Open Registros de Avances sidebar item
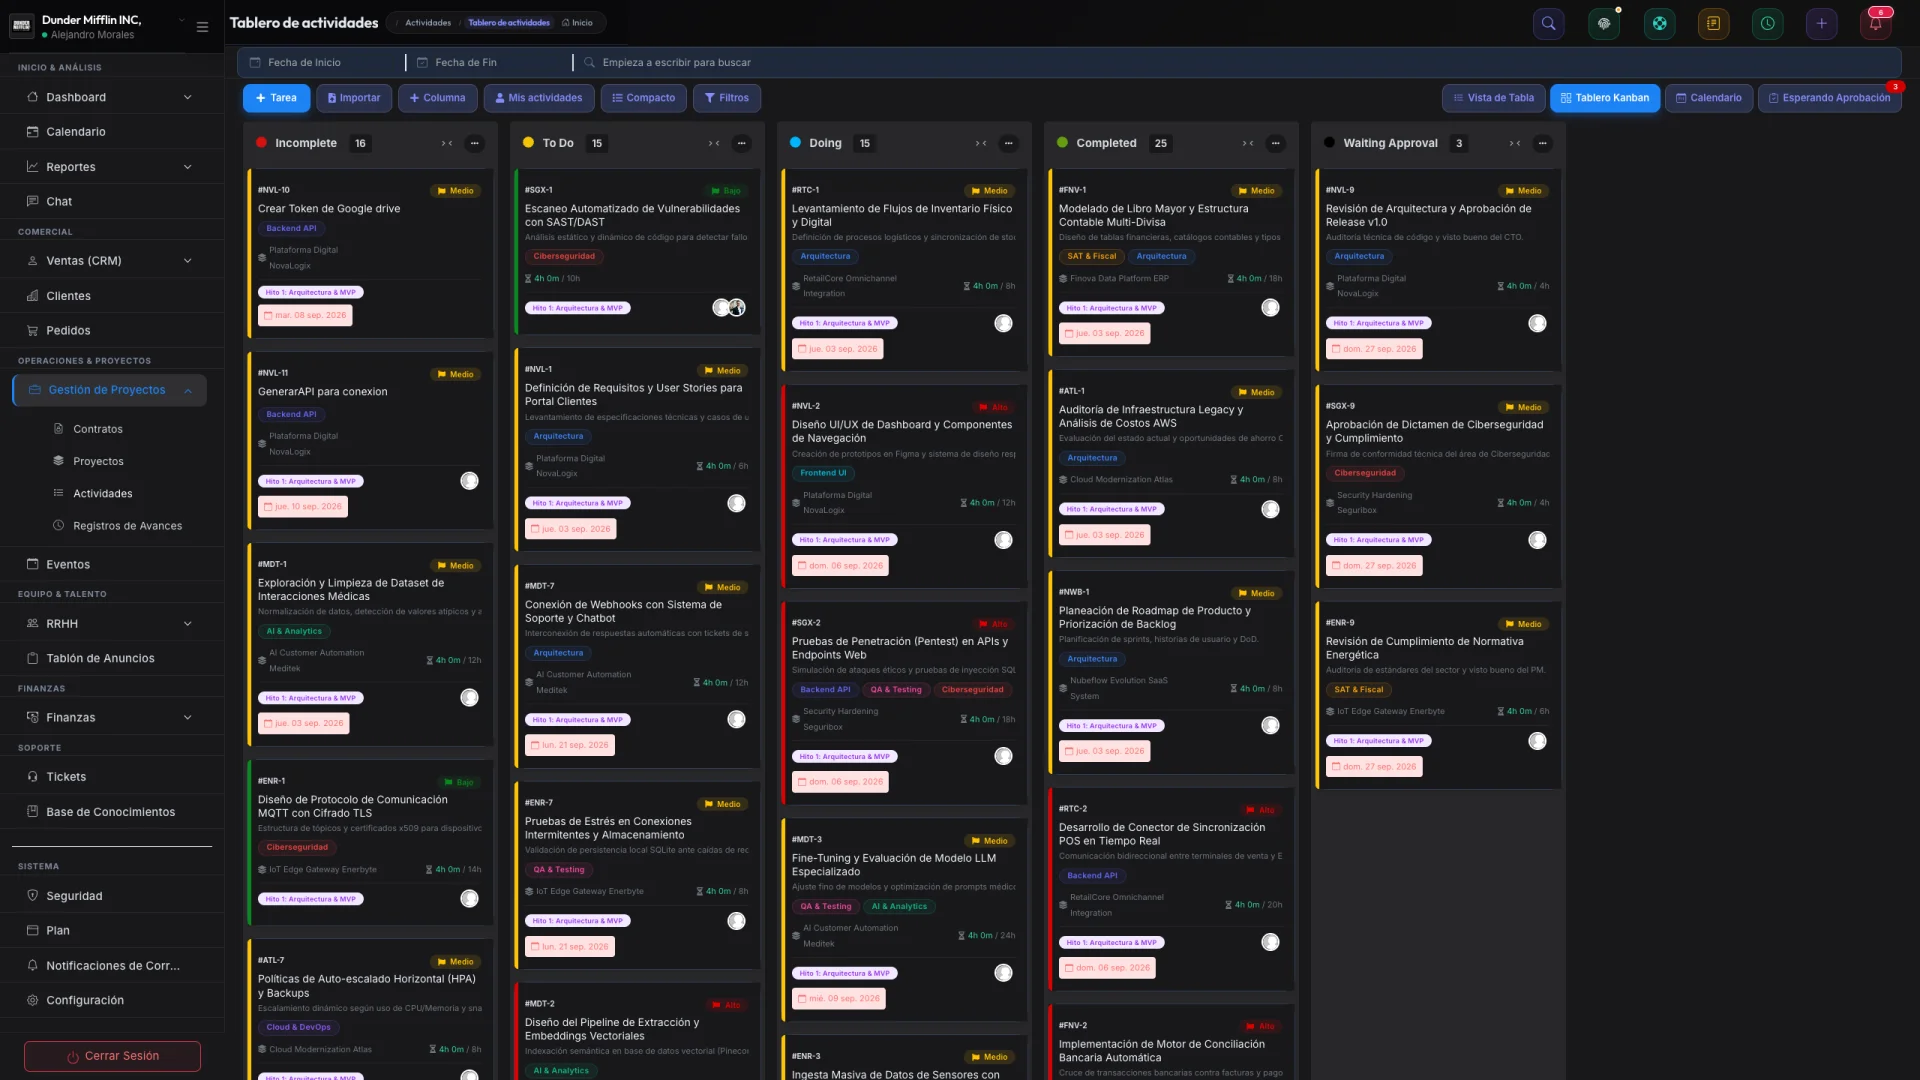 click(127, 526)
